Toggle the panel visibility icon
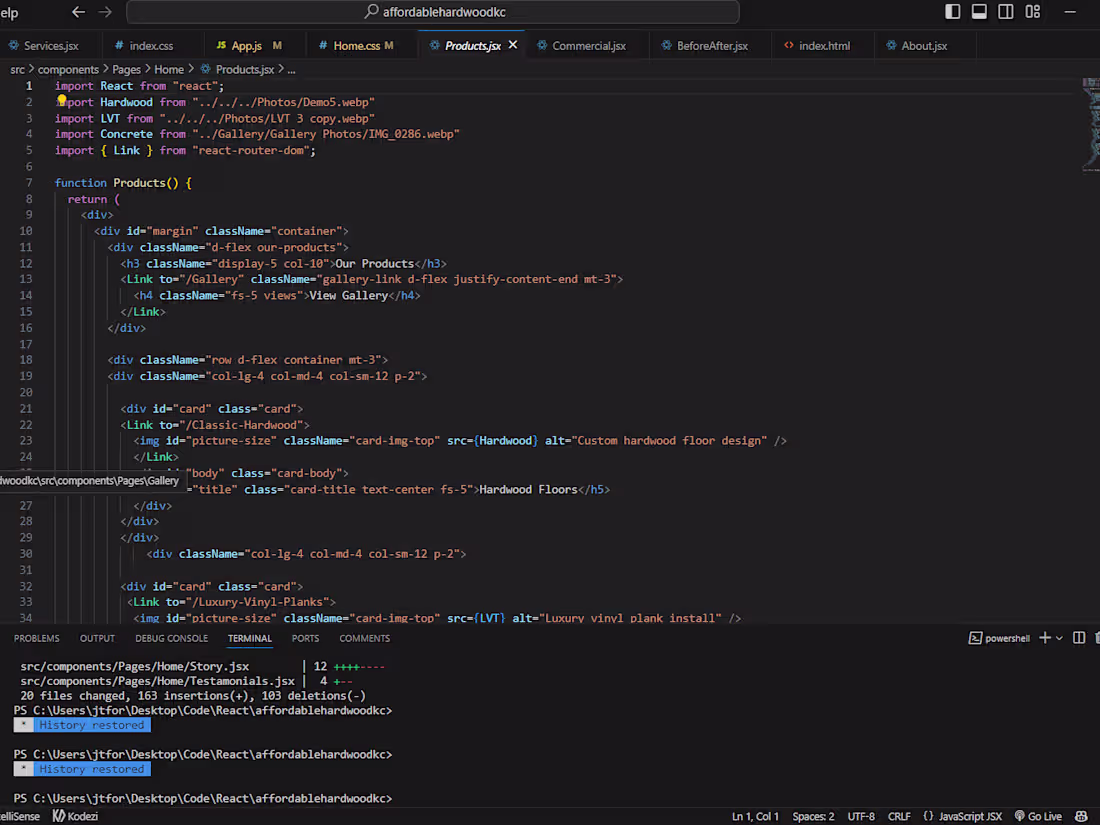Screen dimensions: 1100x825 pyautogui.click(x=980, y=10)
